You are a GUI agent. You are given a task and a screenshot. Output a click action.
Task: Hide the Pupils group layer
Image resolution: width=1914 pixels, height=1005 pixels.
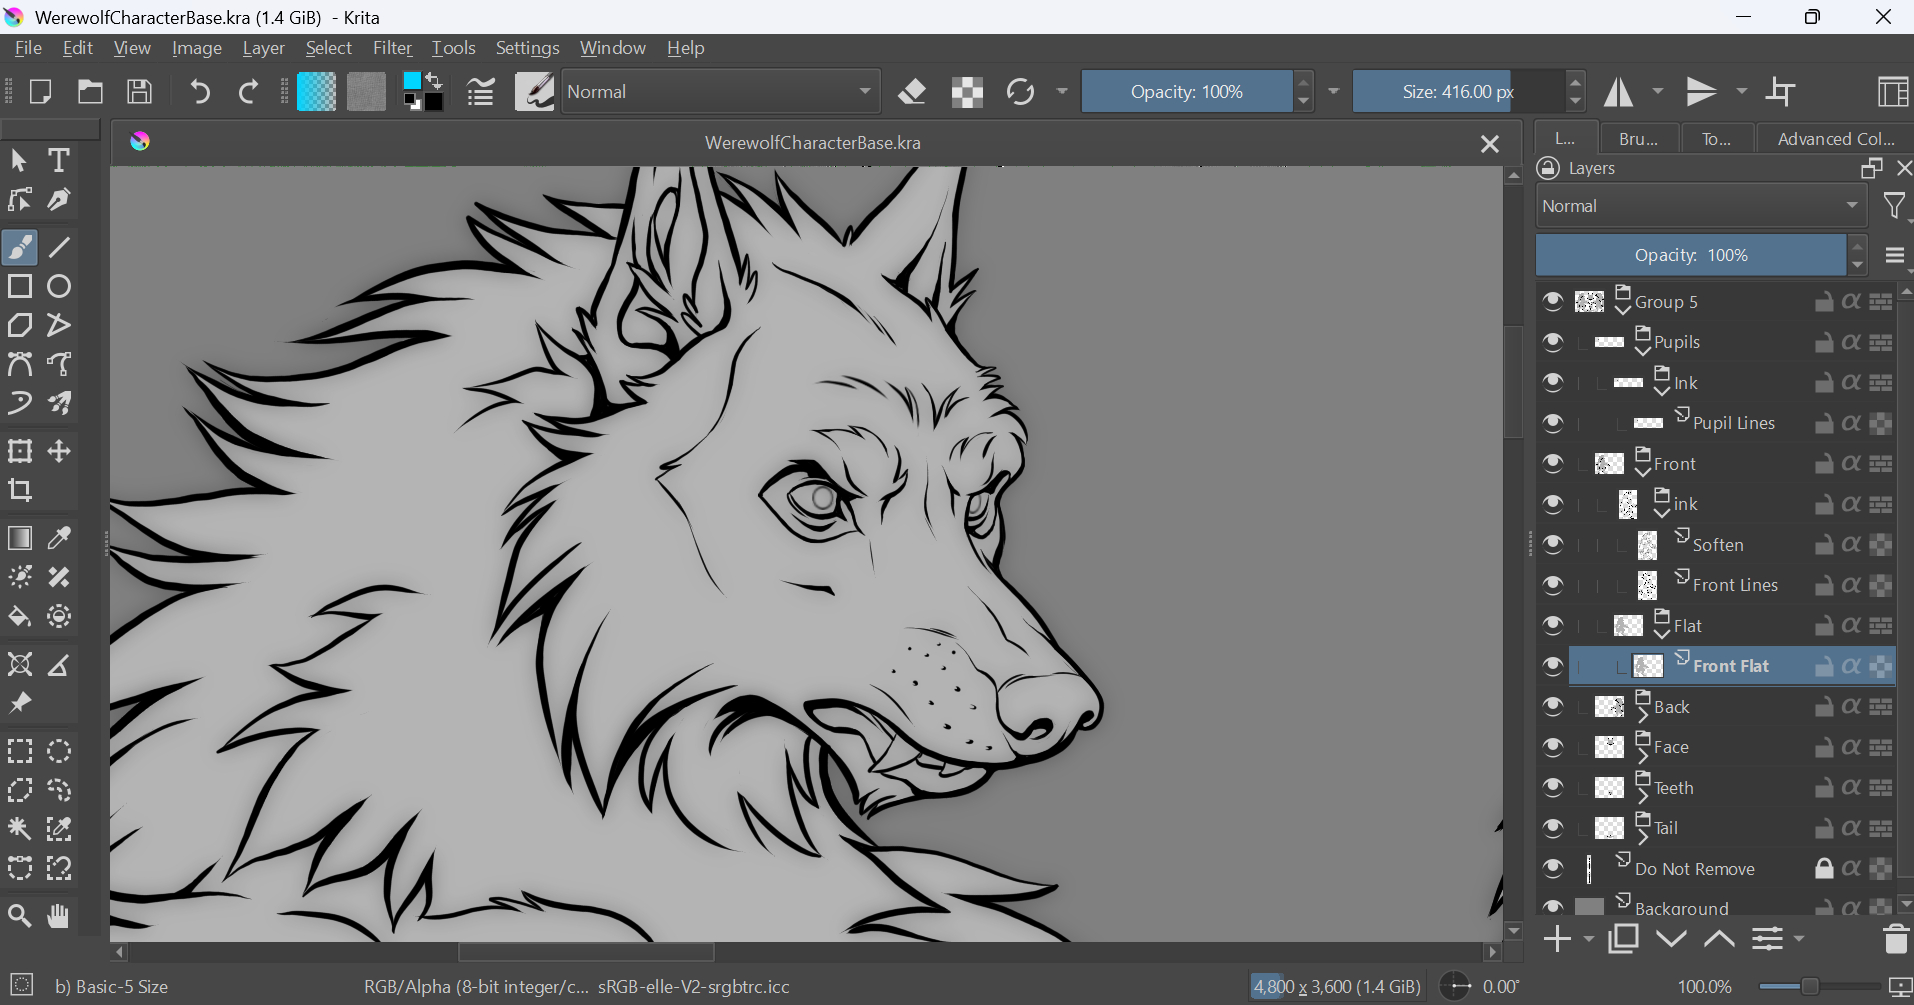1552,342
